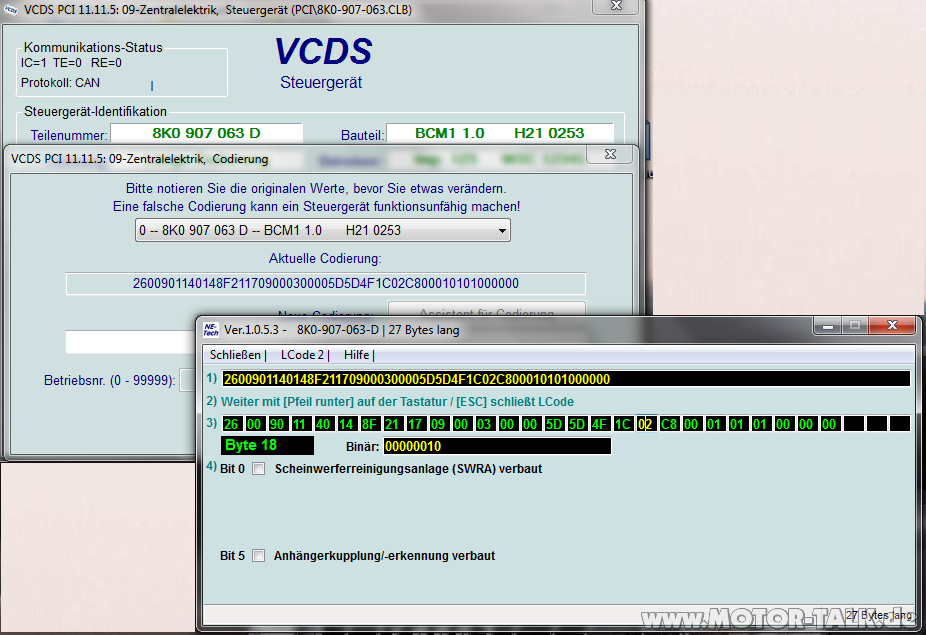Click the Betriebsnr. (0 - 99999) label
This screenshot has width=926, height=635.
110,380
